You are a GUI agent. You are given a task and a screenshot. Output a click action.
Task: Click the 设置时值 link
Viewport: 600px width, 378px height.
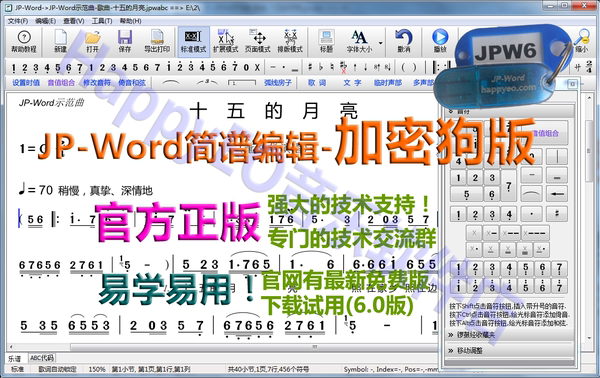pos(26,82)
